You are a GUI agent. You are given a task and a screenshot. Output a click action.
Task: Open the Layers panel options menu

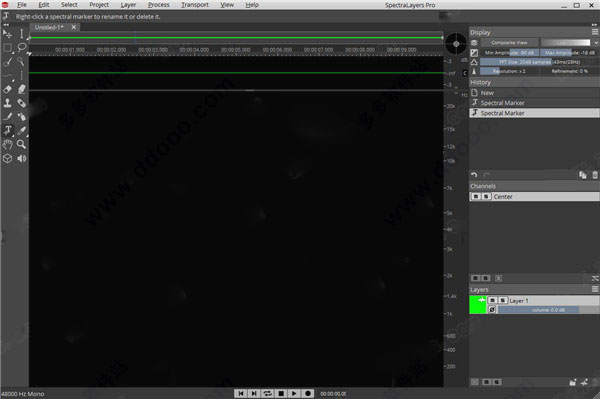pyautogui.click(x=595, y=289)
